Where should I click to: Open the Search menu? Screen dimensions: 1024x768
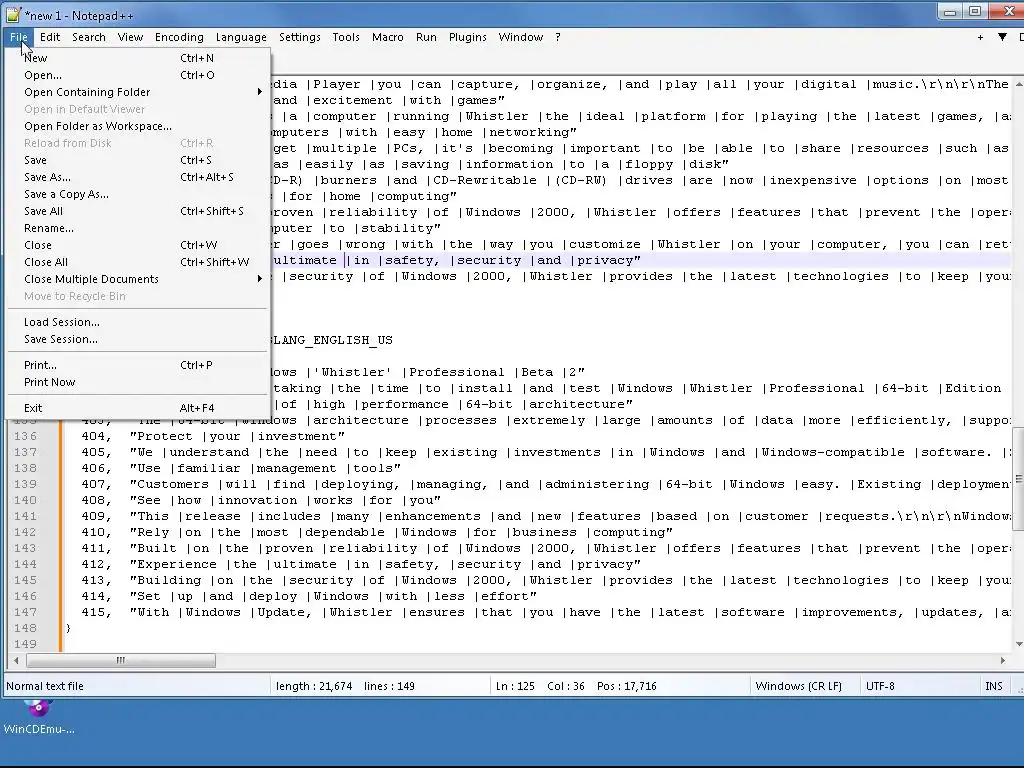(89, 37)
